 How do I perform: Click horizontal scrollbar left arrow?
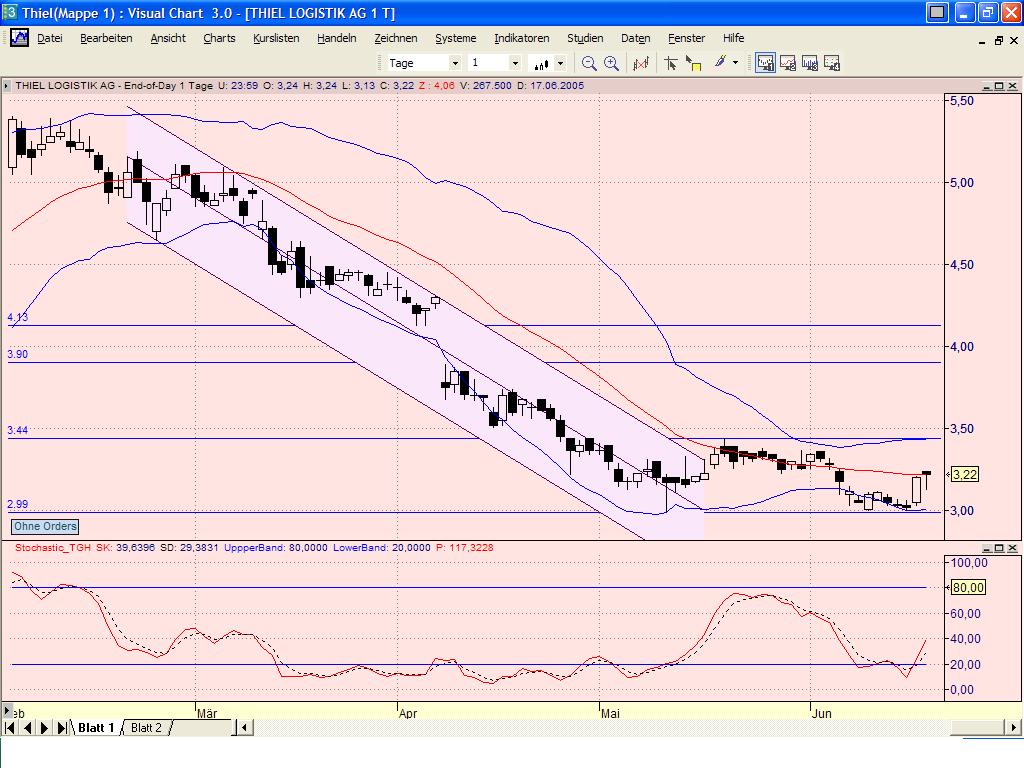coord(245,728)
